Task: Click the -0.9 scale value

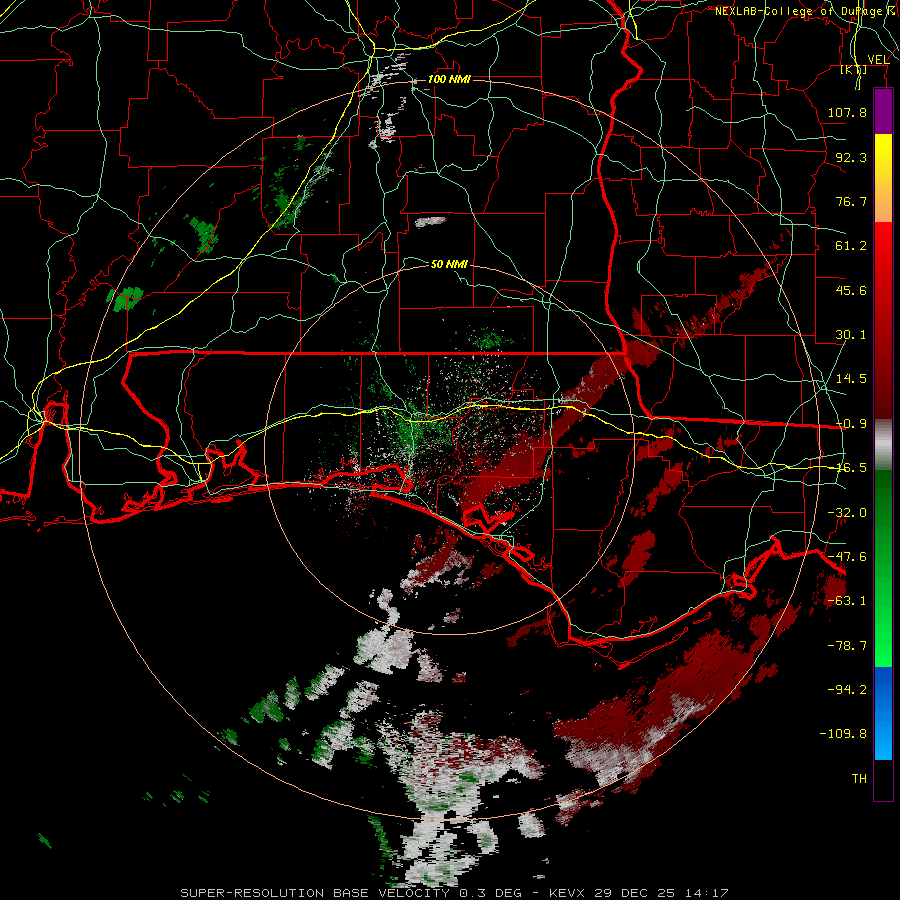Action: tap(851, 424)
